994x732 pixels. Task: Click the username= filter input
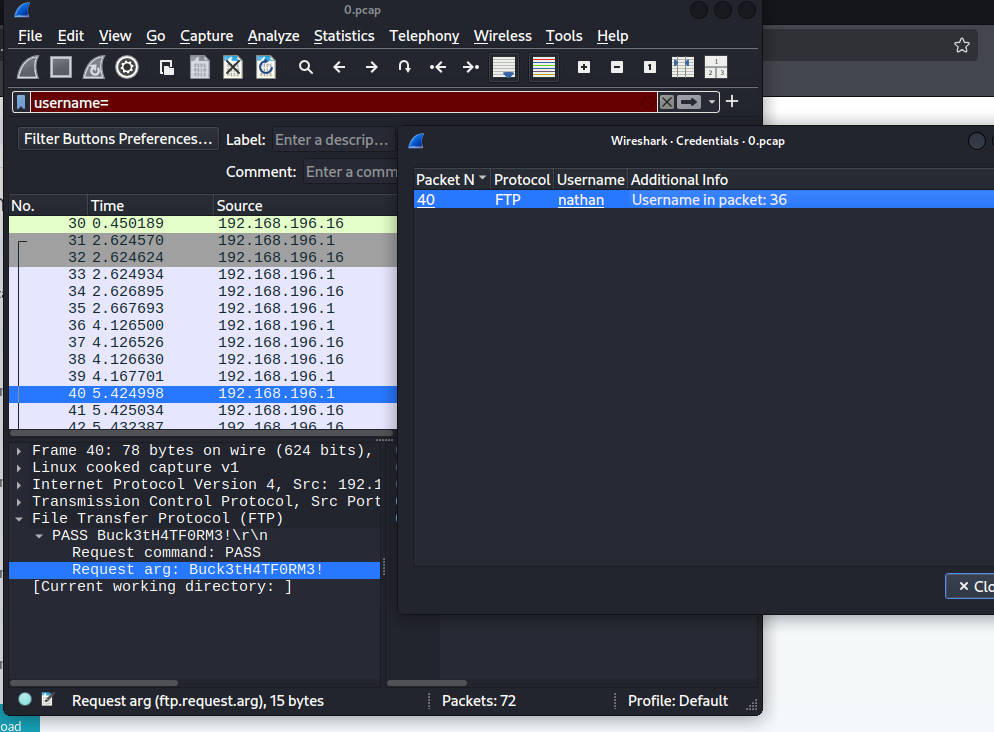point(342,102)
